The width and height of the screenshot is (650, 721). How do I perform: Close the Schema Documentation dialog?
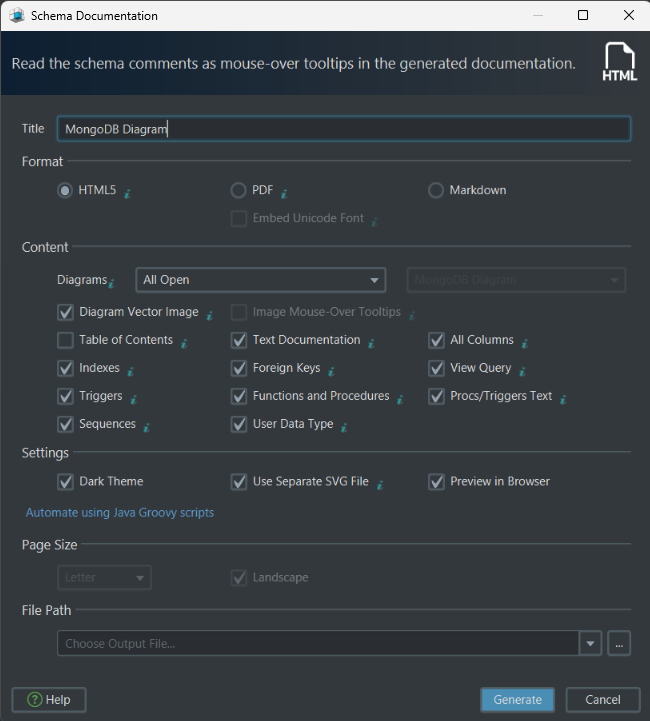[x=629, y=15]
